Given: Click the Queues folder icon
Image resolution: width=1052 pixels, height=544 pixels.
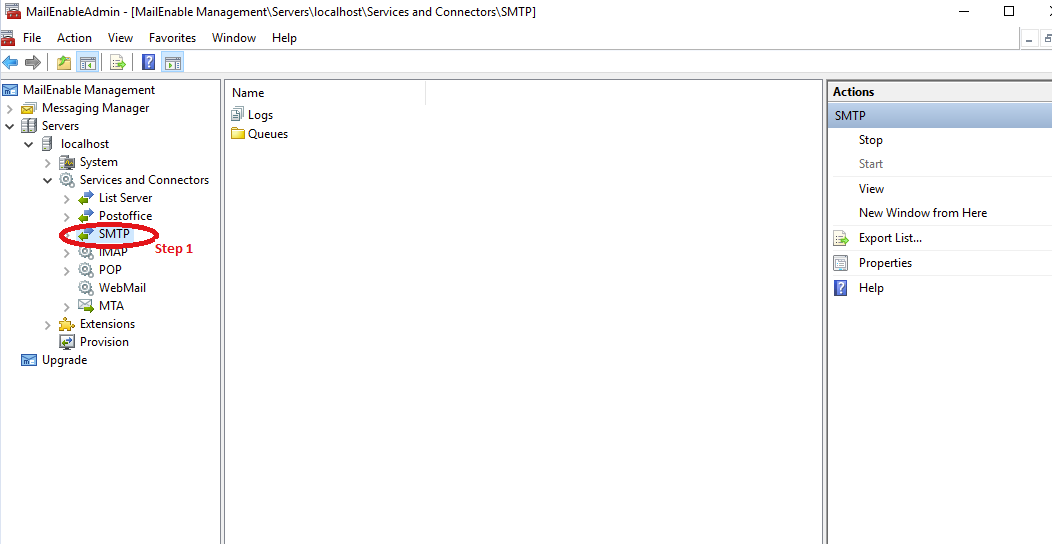Looking at the screenshot, I should (238, 133).
